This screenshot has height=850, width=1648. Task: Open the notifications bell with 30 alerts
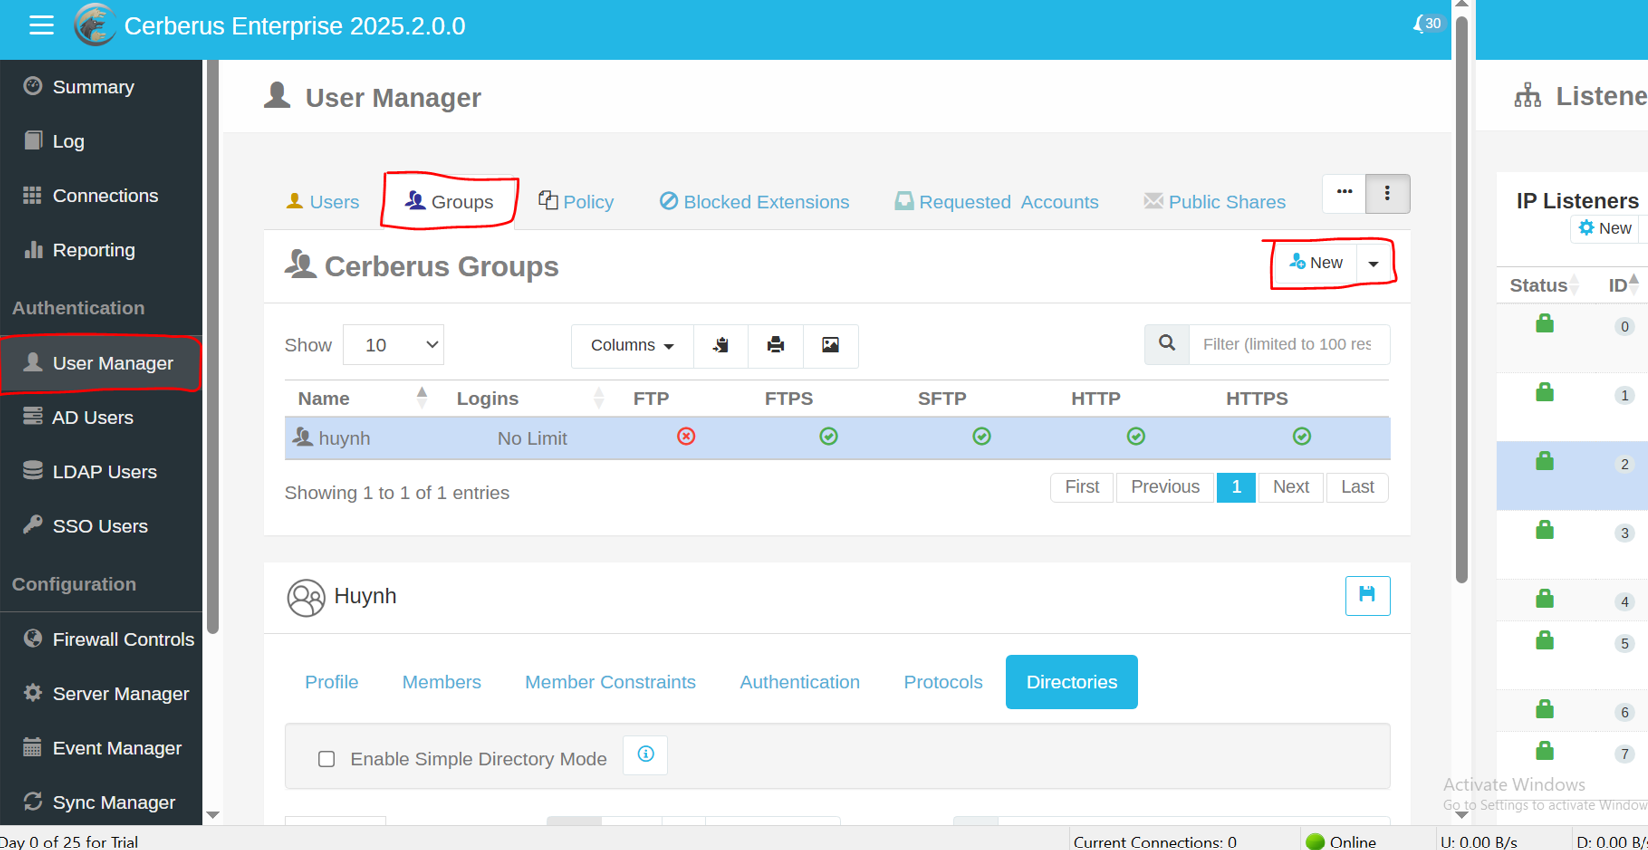pyautogui.click(x=1427, y=24)
